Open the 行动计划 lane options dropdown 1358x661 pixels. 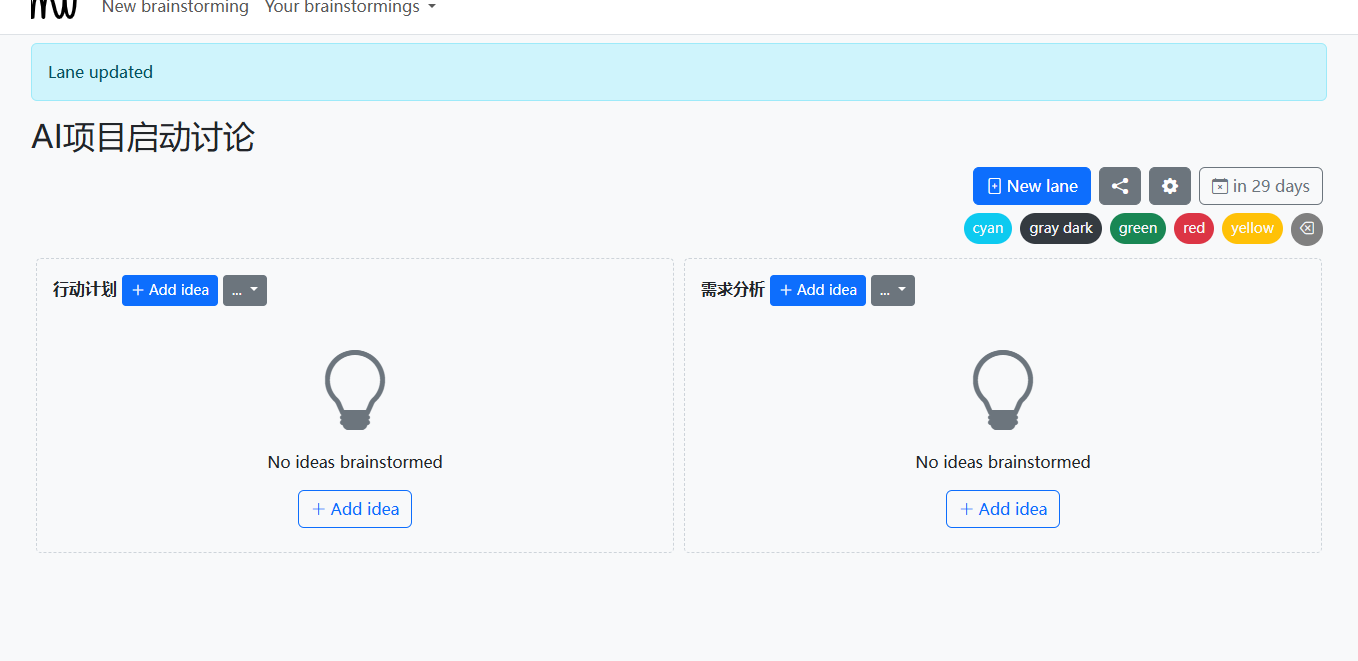245,290
